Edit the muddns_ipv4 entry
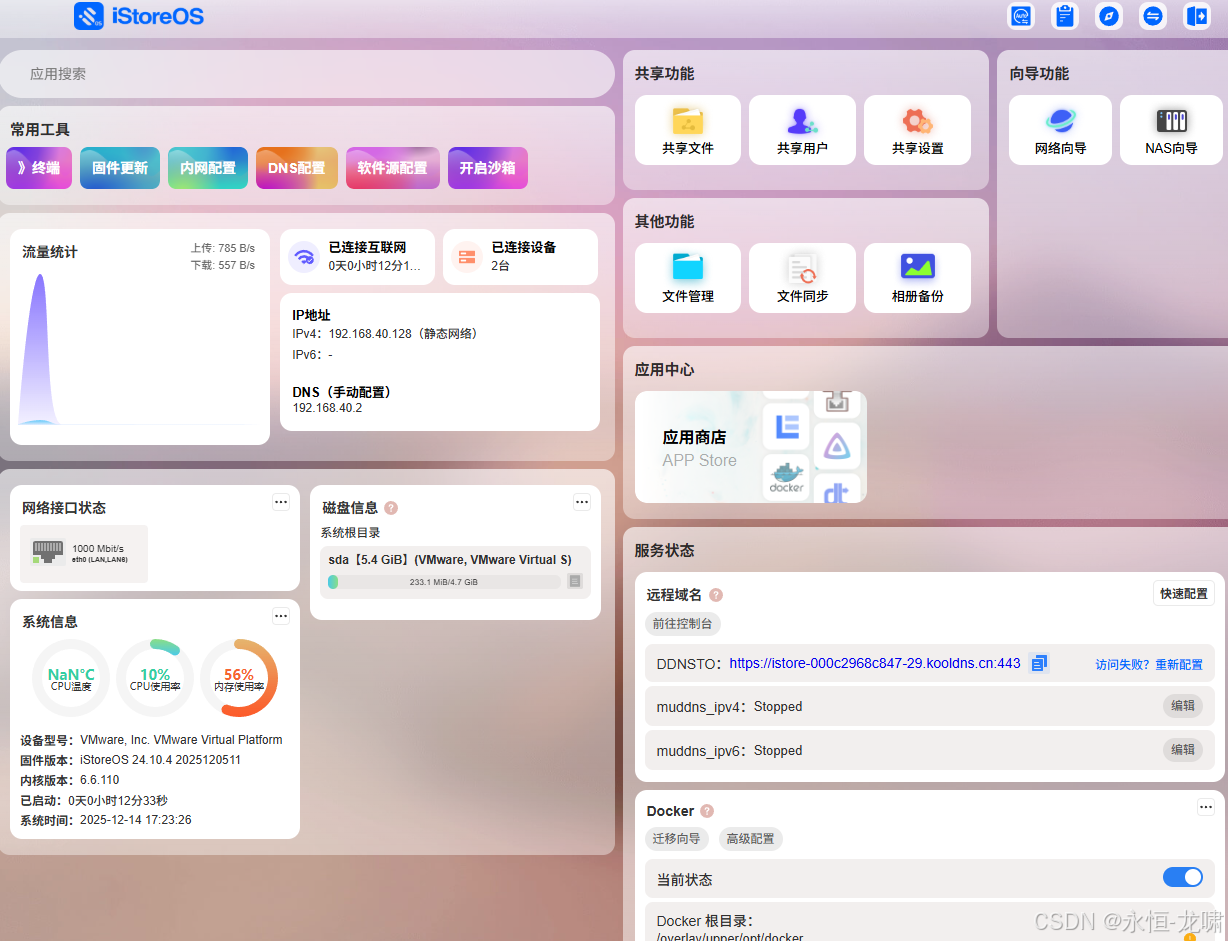The image size is (1228, 941). pyautogui.click(x=1183, y=706)
